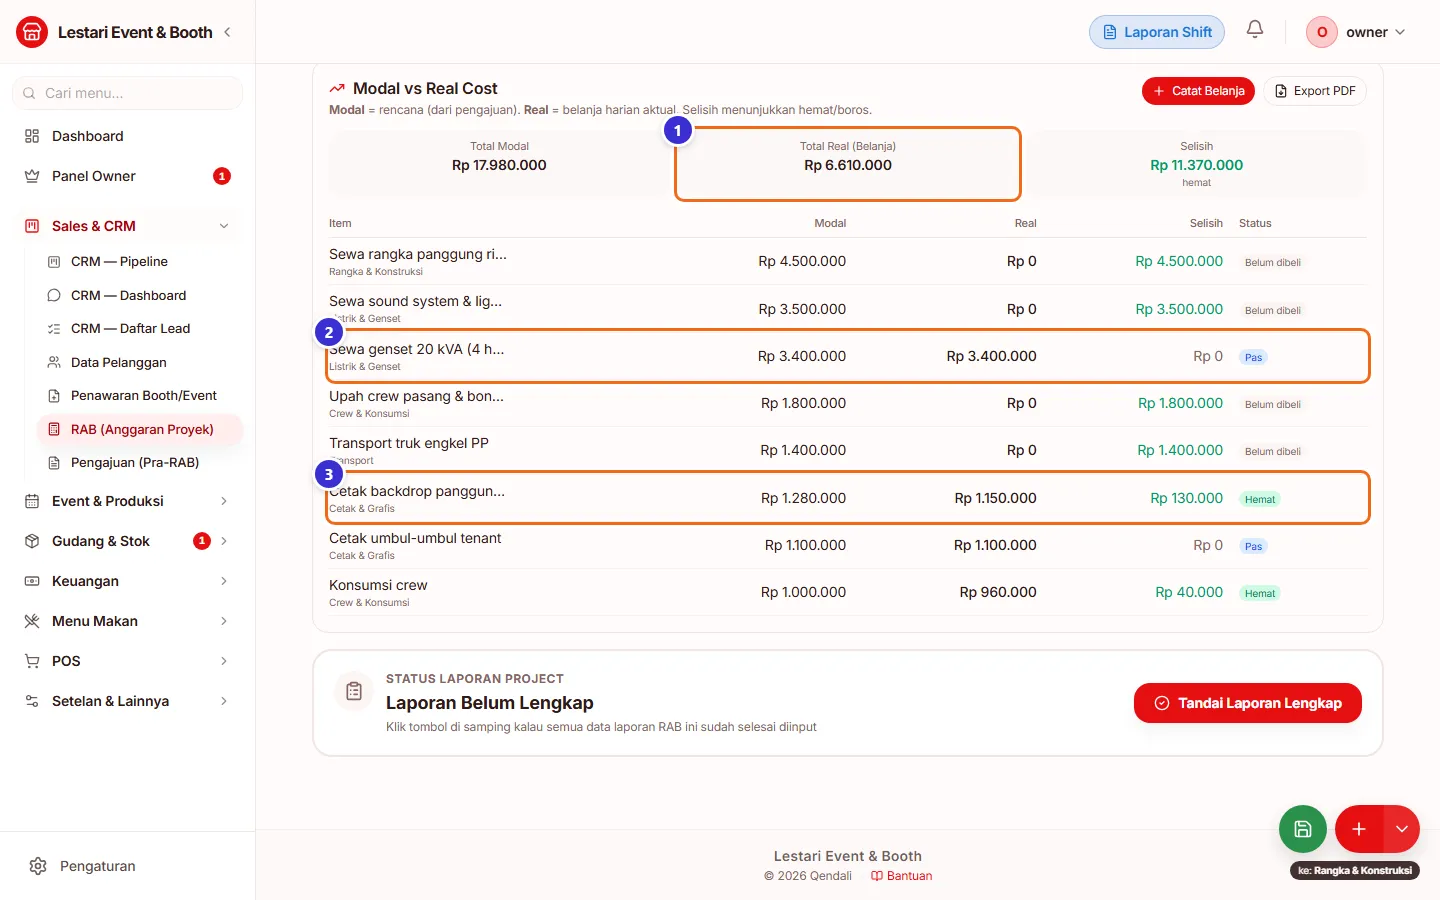1440x900 pixels.
Task: Select RAB (Anggaran Proyek) menu item
Action: (x=140, y=430)
